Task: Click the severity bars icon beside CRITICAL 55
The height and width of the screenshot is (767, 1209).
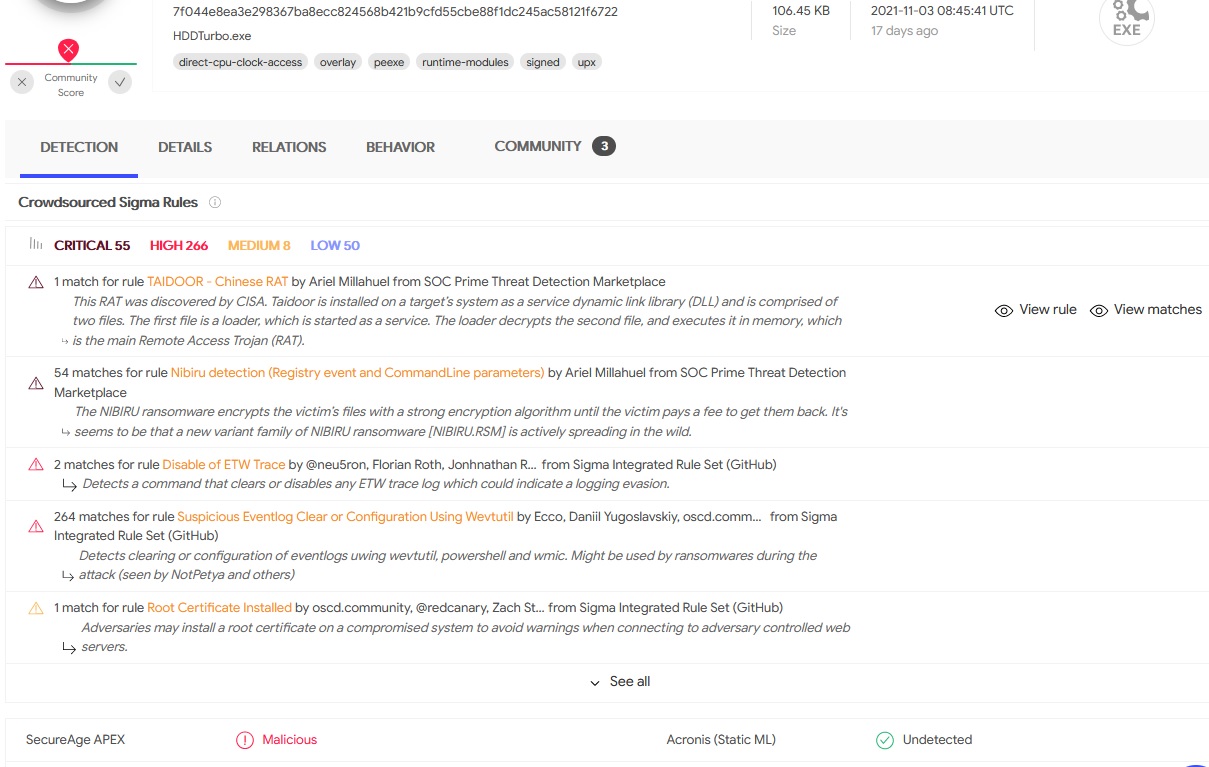Action: [x=36, y=244]
